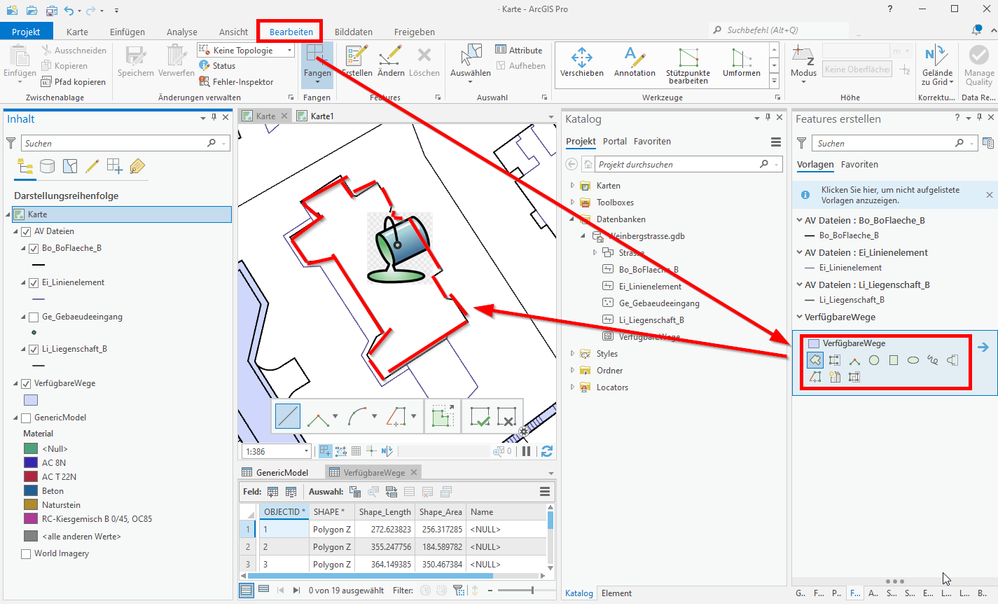Click list by editing pencil icon
This screenshot has height=604, width=998.
point(92,167)
